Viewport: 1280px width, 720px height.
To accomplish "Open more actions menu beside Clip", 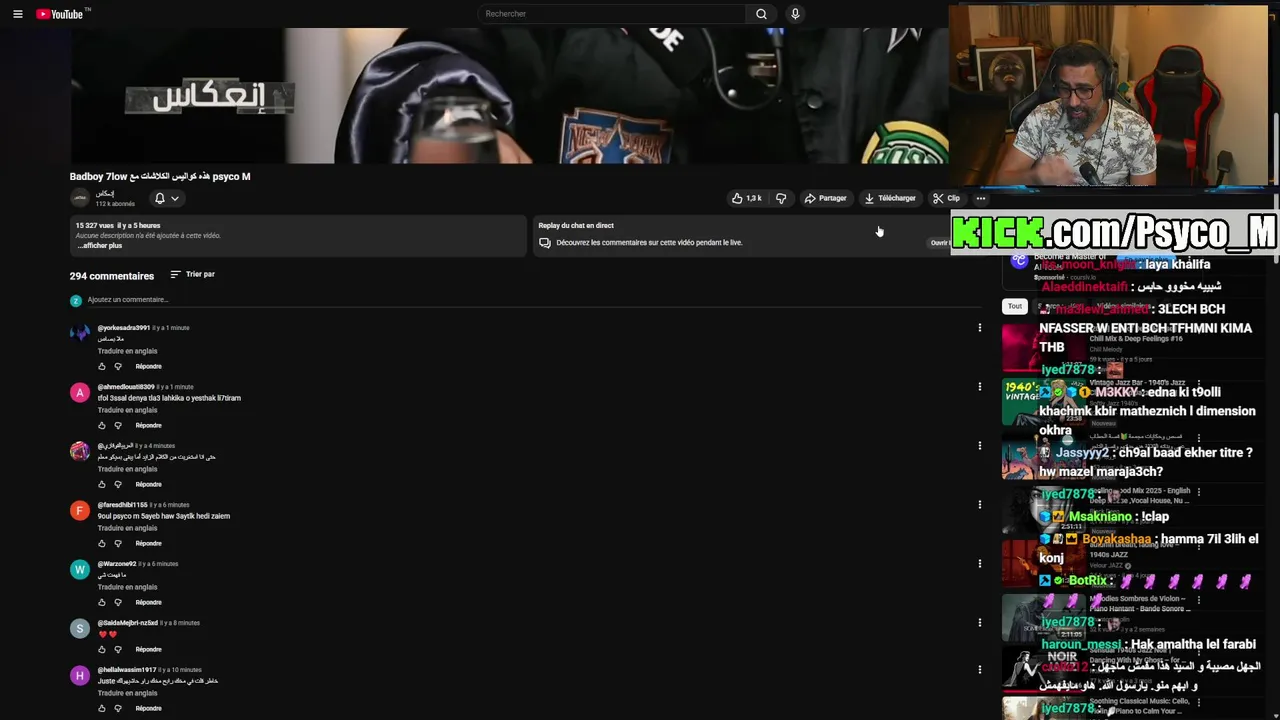I will [x=980, y=198].
